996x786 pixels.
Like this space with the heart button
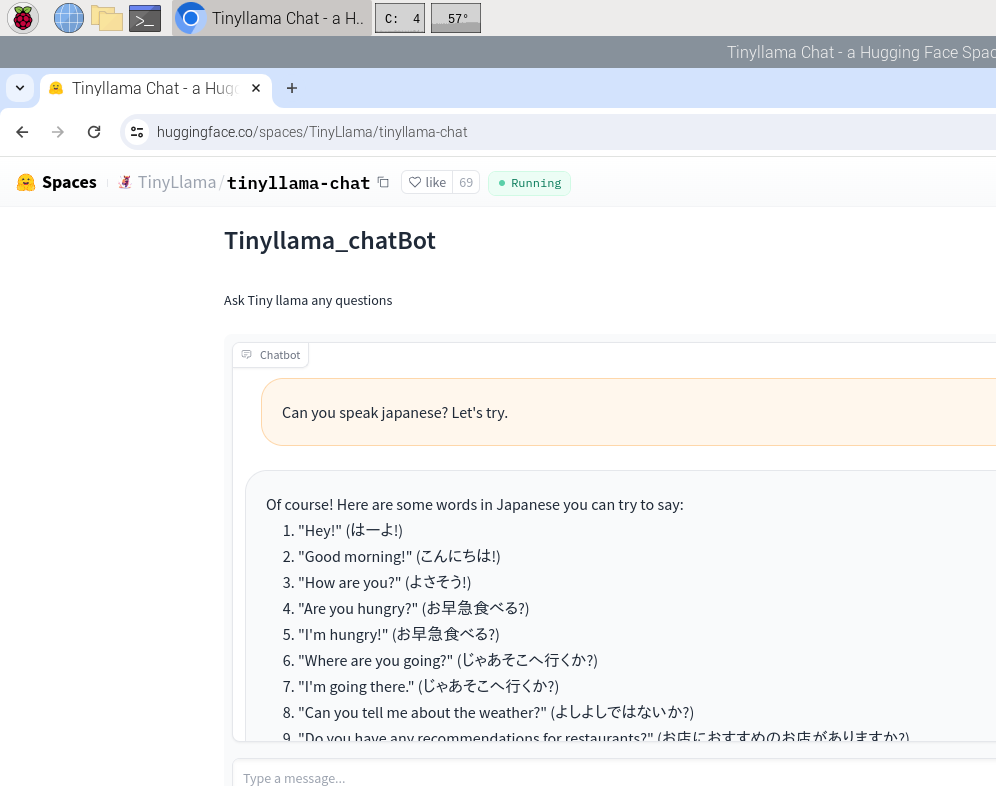click(x=427, y=182)
